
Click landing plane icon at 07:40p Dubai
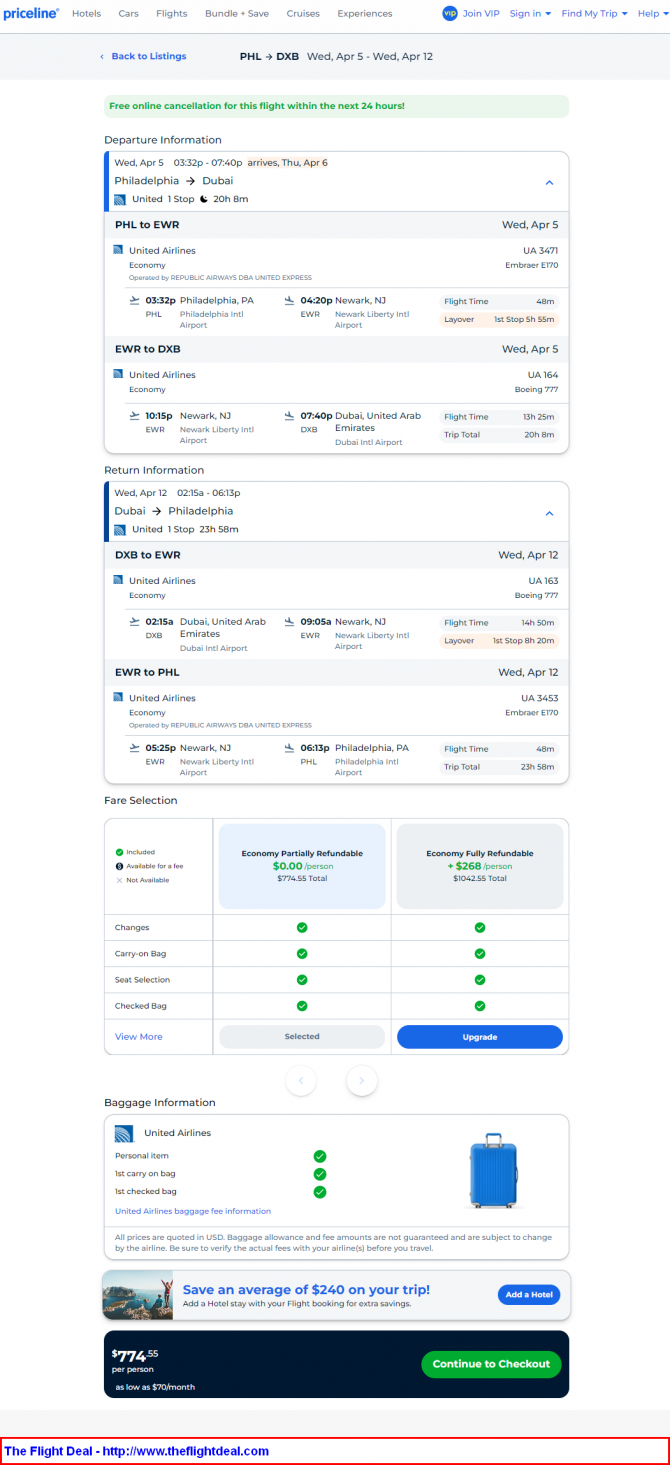pyautogui.click(x=290, y=416)
